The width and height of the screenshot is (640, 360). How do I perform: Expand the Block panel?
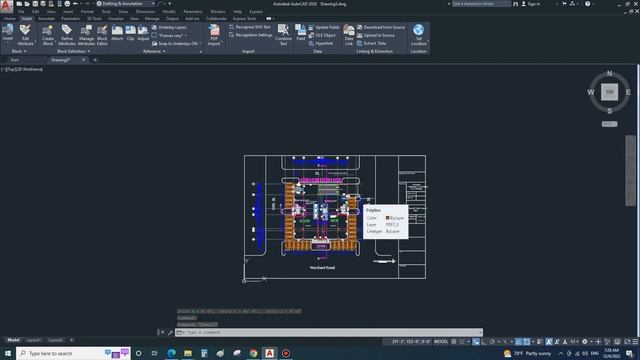(19, 51)
